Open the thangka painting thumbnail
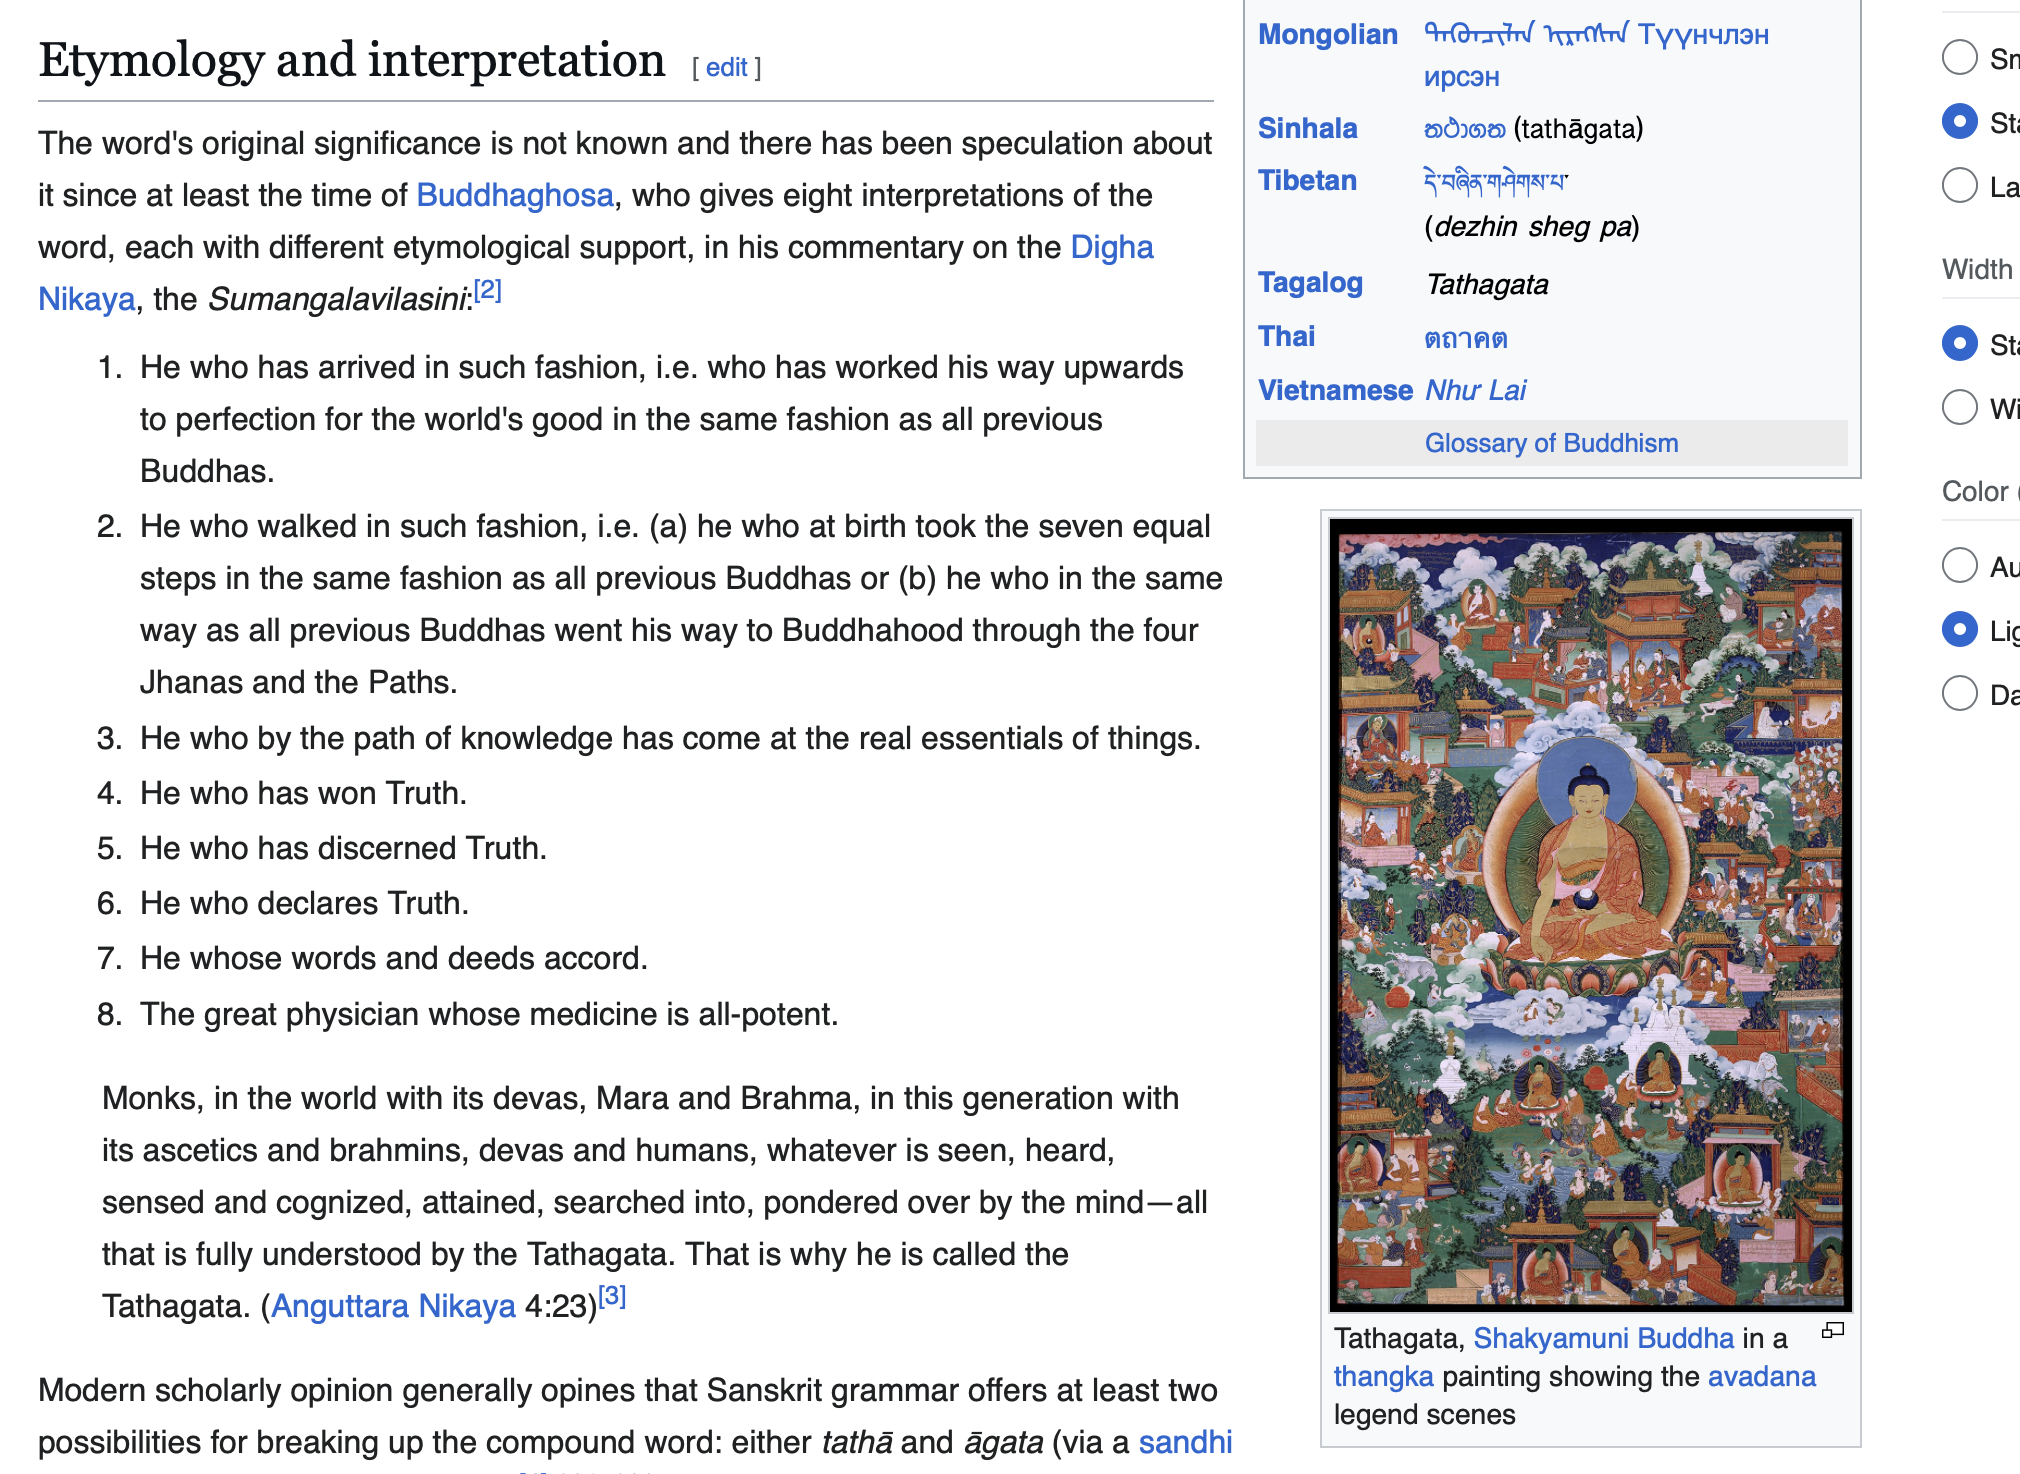2020x1474 pixels. [1590, 915]
